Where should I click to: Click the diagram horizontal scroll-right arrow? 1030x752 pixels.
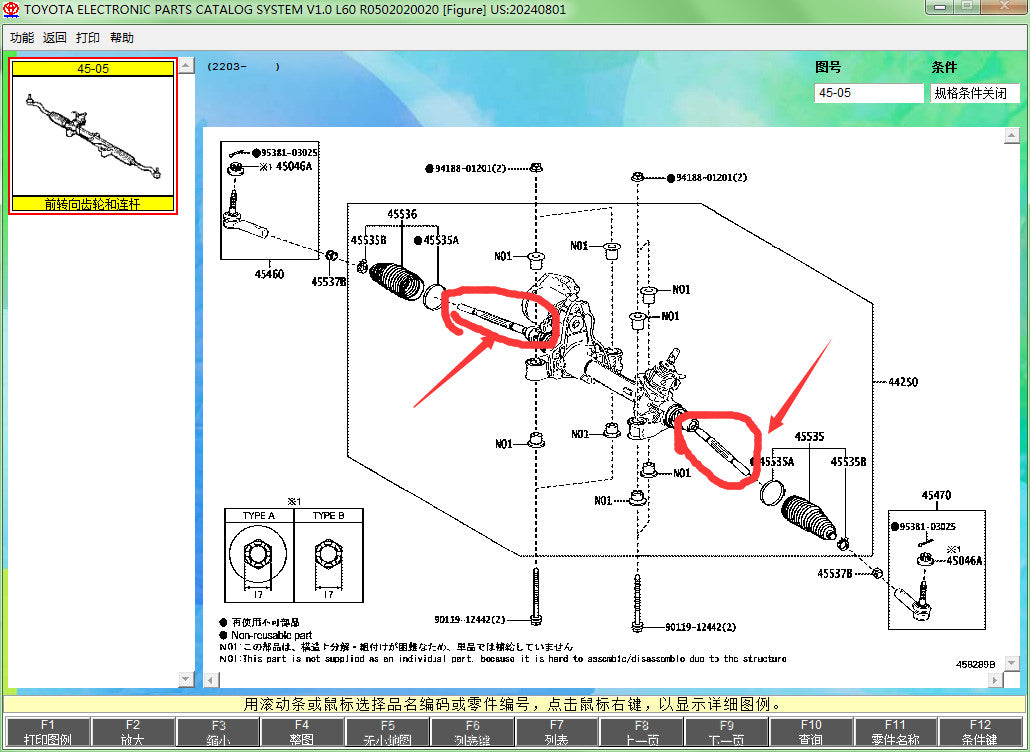995,680
